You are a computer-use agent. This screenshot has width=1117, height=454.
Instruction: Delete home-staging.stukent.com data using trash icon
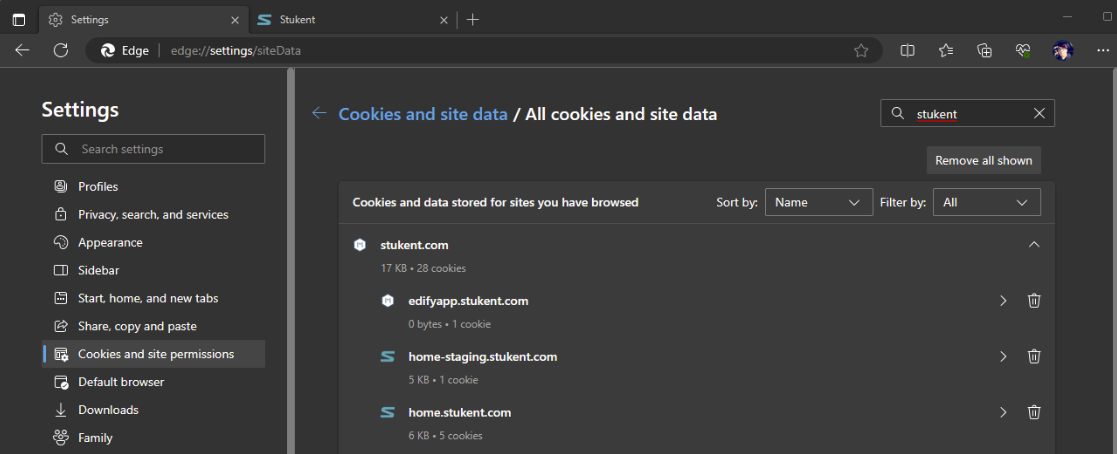1034,356
